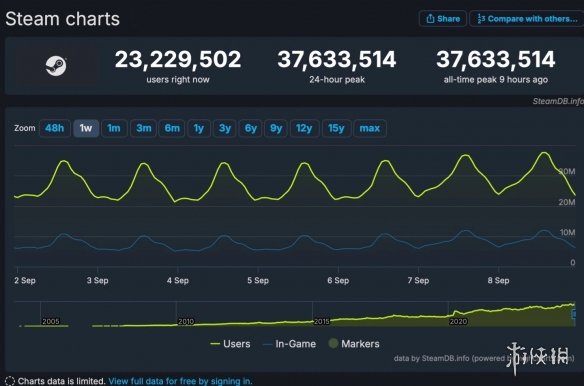Click the 2015 mark in range navigator
Image resolution: width=584 pixels, height=386 pixels.
(x=321, y=321)
